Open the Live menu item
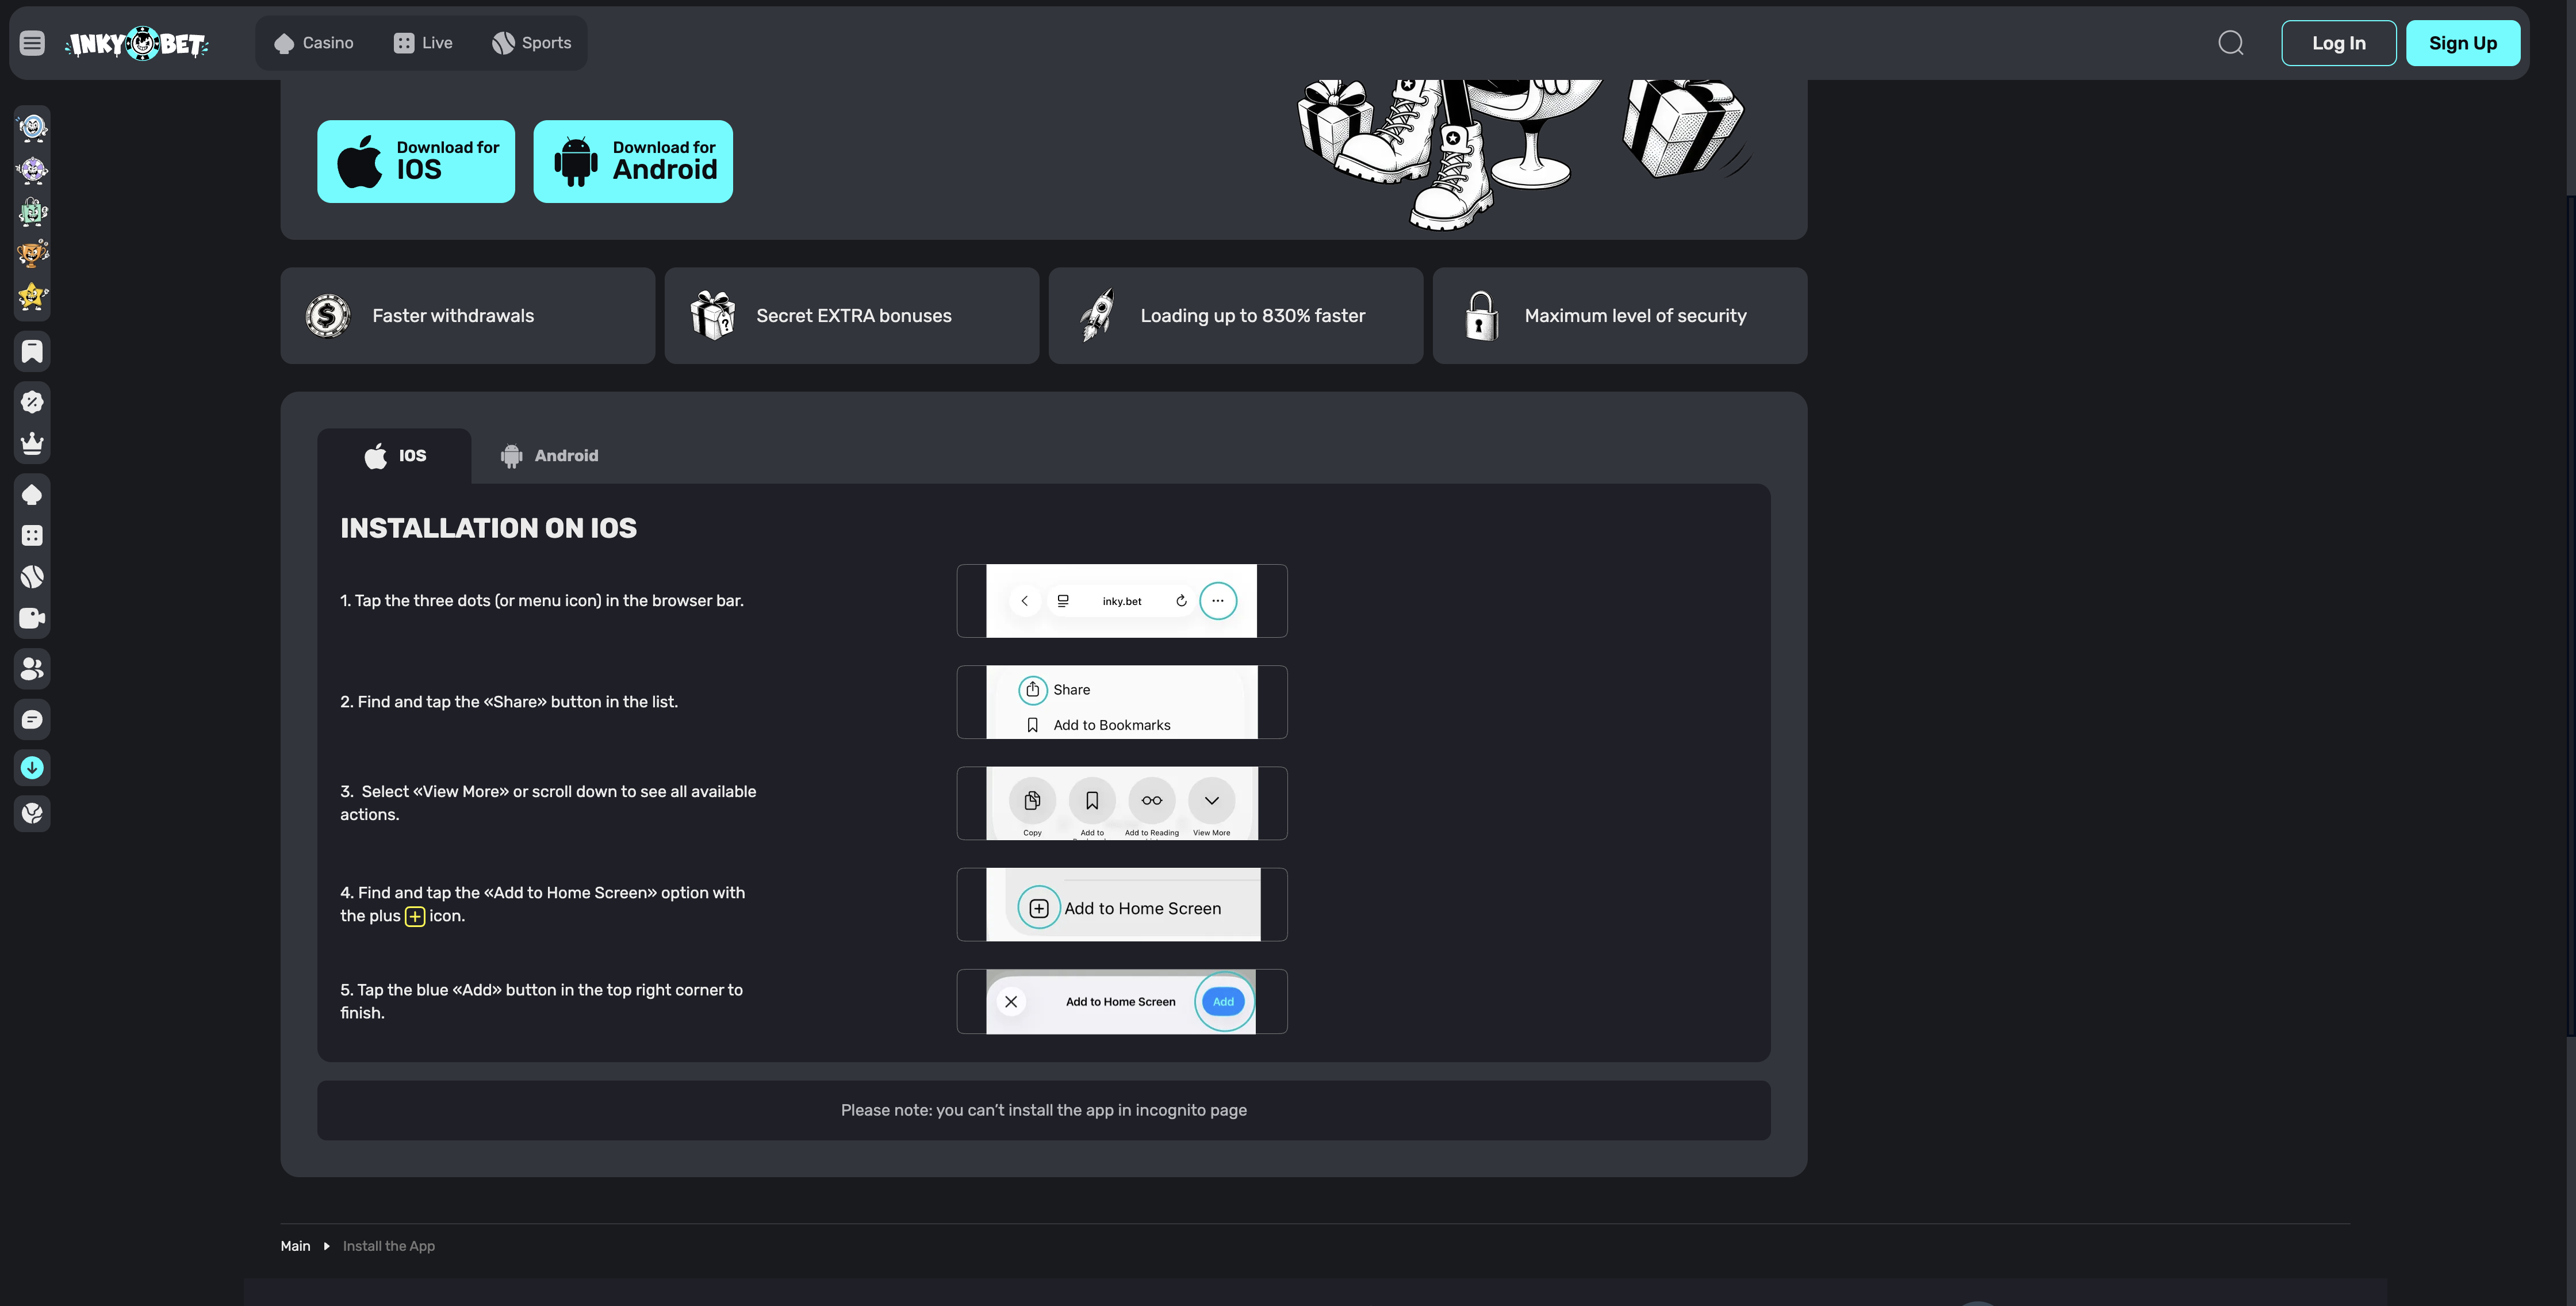This screenshot has height=1306, width=2576. [423, 43]
